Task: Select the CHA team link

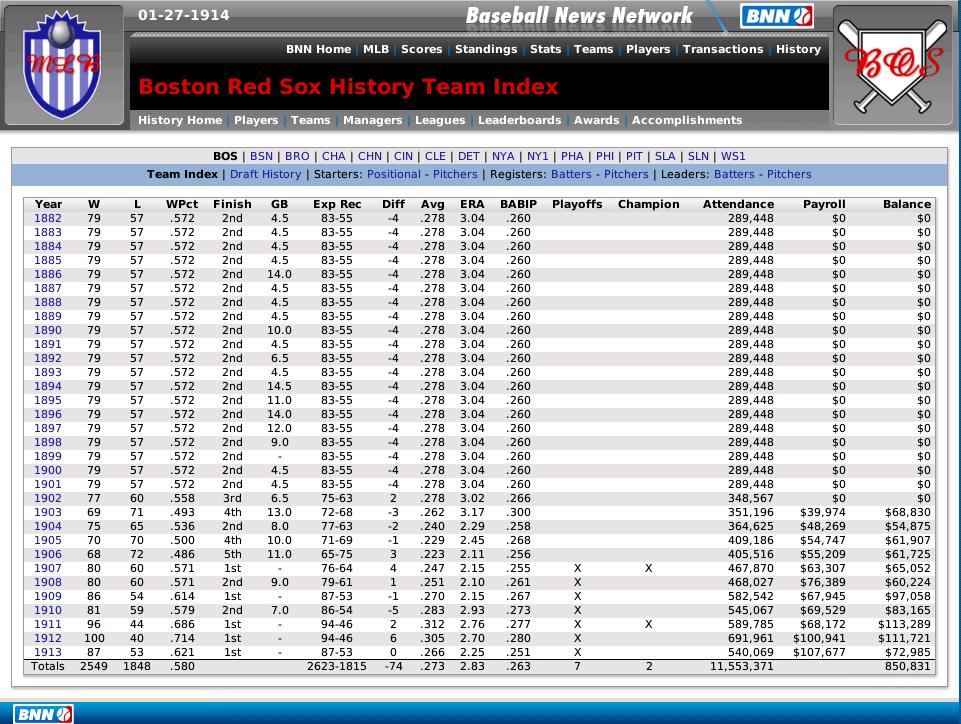Action: (x=333, y=156)
